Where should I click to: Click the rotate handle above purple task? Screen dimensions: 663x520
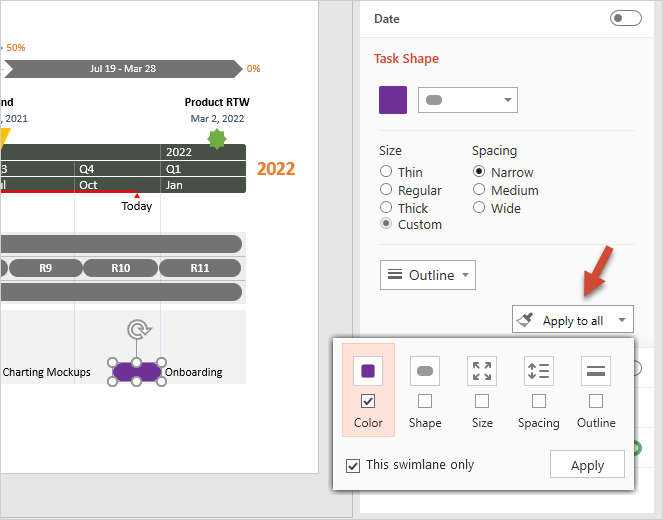click(139, 330)
